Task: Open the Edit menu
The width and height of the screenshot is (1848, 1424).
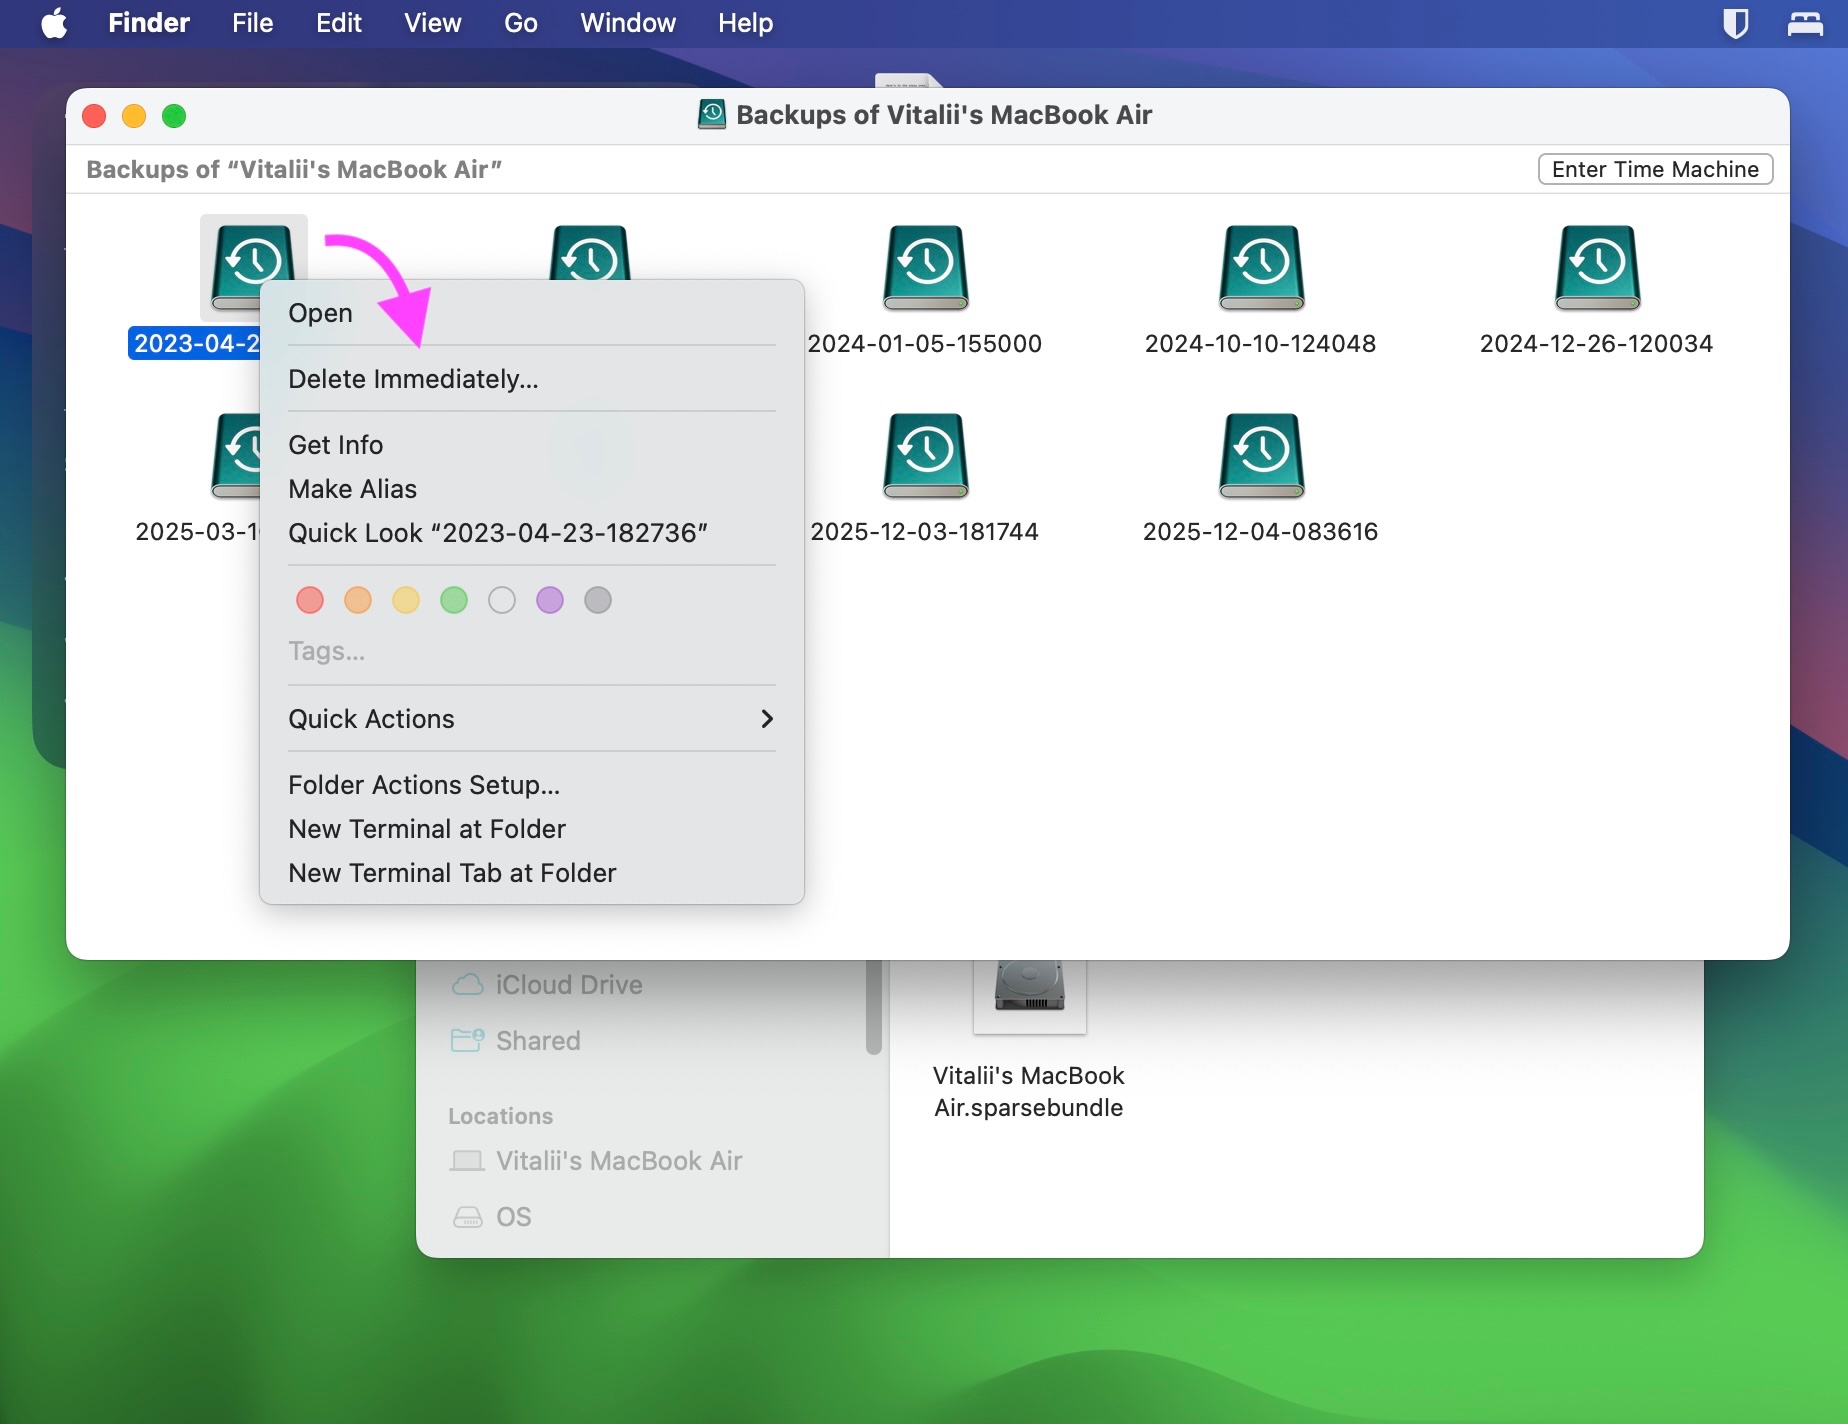Action: click(x=339, y=23)
